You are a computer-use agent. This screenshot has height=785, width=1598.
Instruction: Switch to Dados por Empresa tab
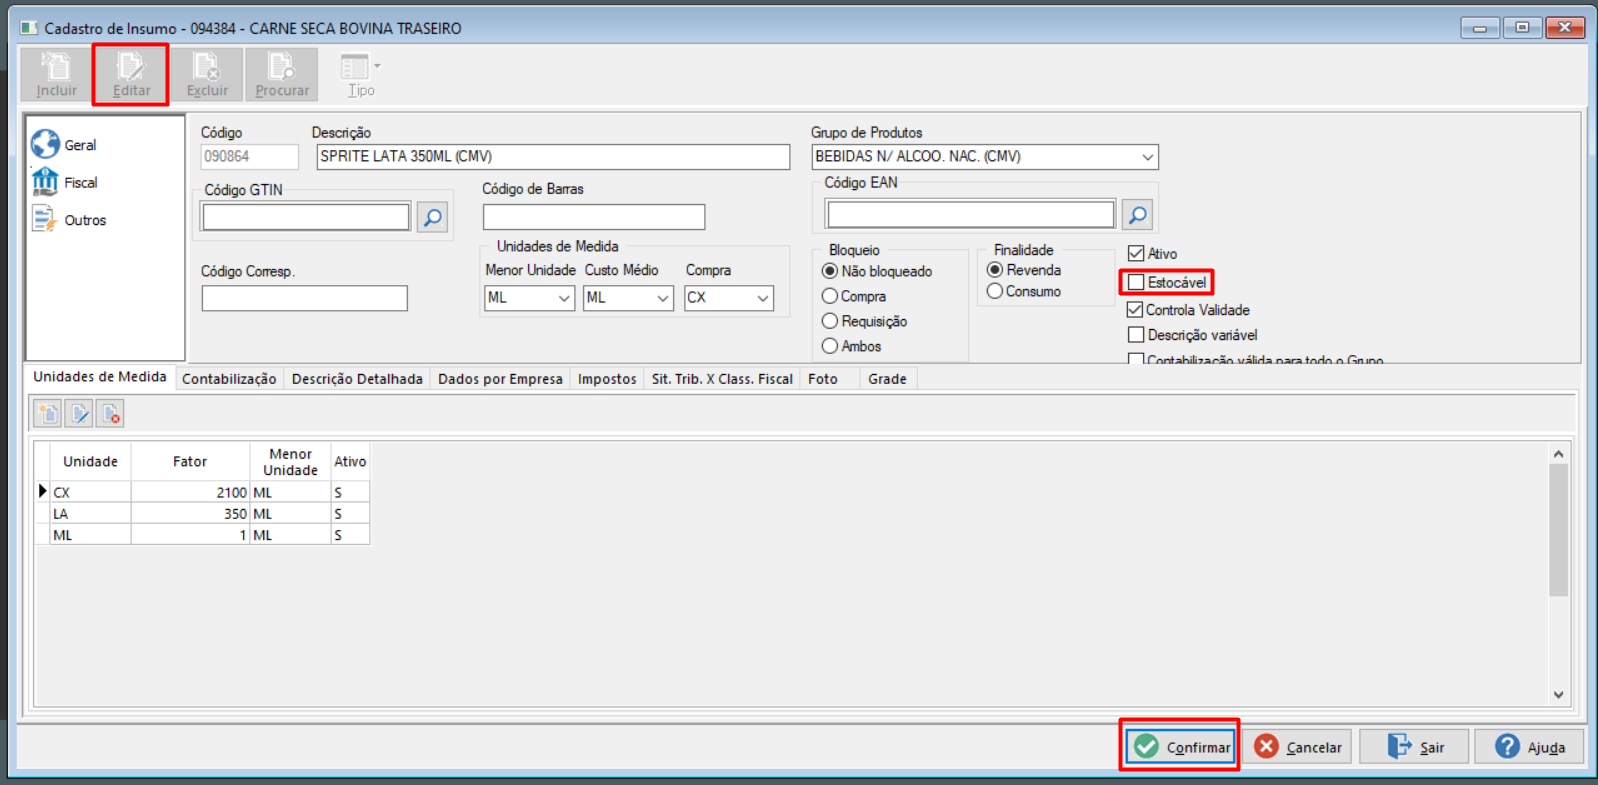500,379
